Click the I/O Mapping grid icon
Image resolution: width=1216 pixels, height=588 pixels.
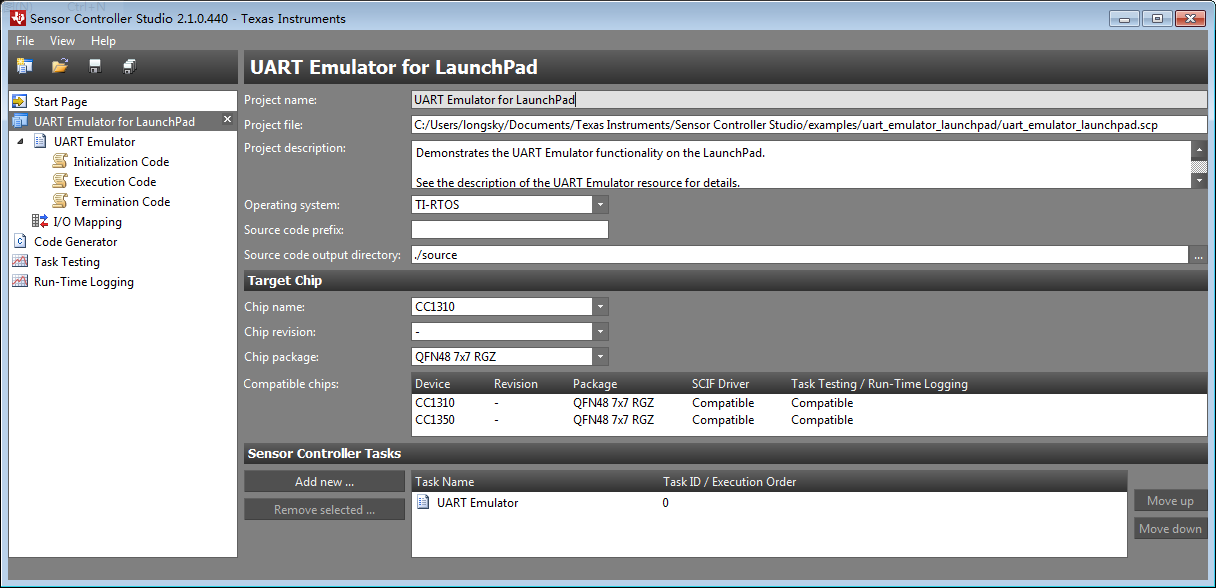pyautogui.click(x=40, y=222)
